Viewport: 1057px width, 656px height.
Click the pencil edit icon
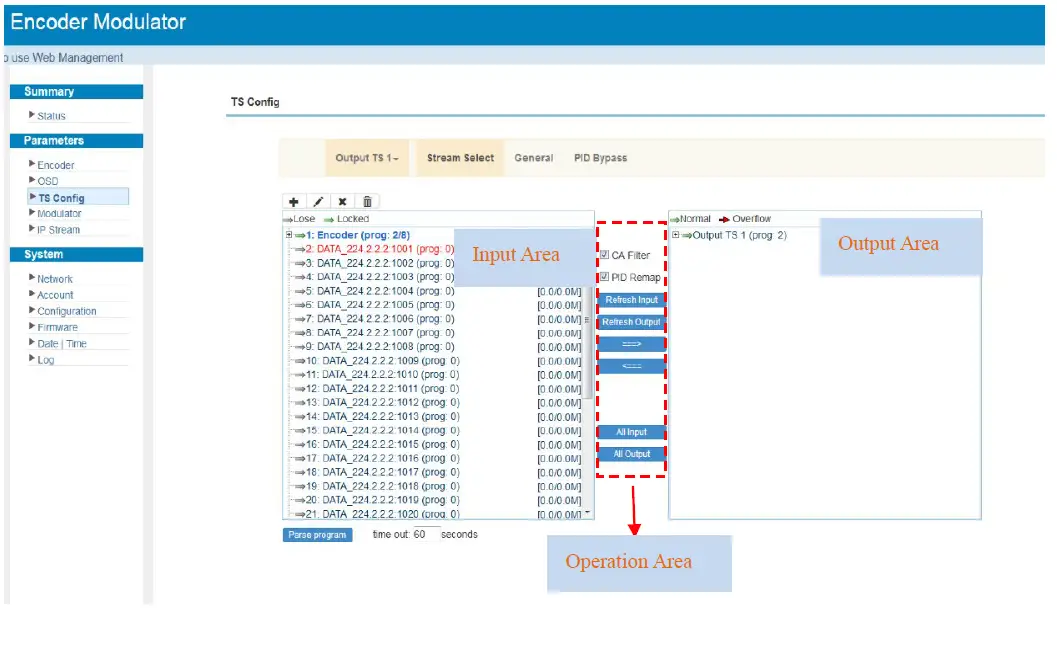click(x=318, y=202)
